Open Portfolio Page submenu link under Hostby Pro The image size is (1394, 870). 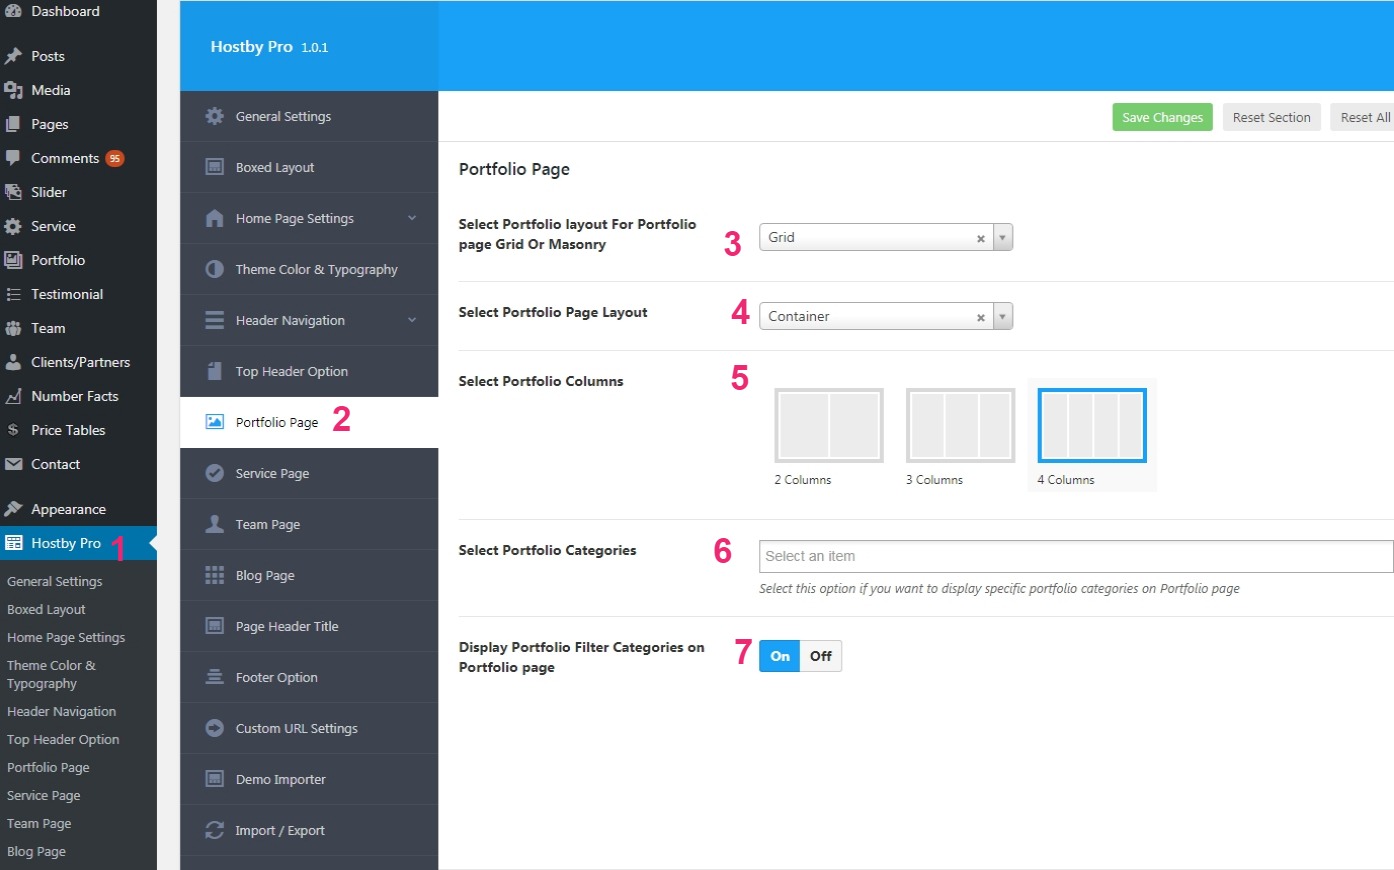pyautogui.click(x=48, y=767)
